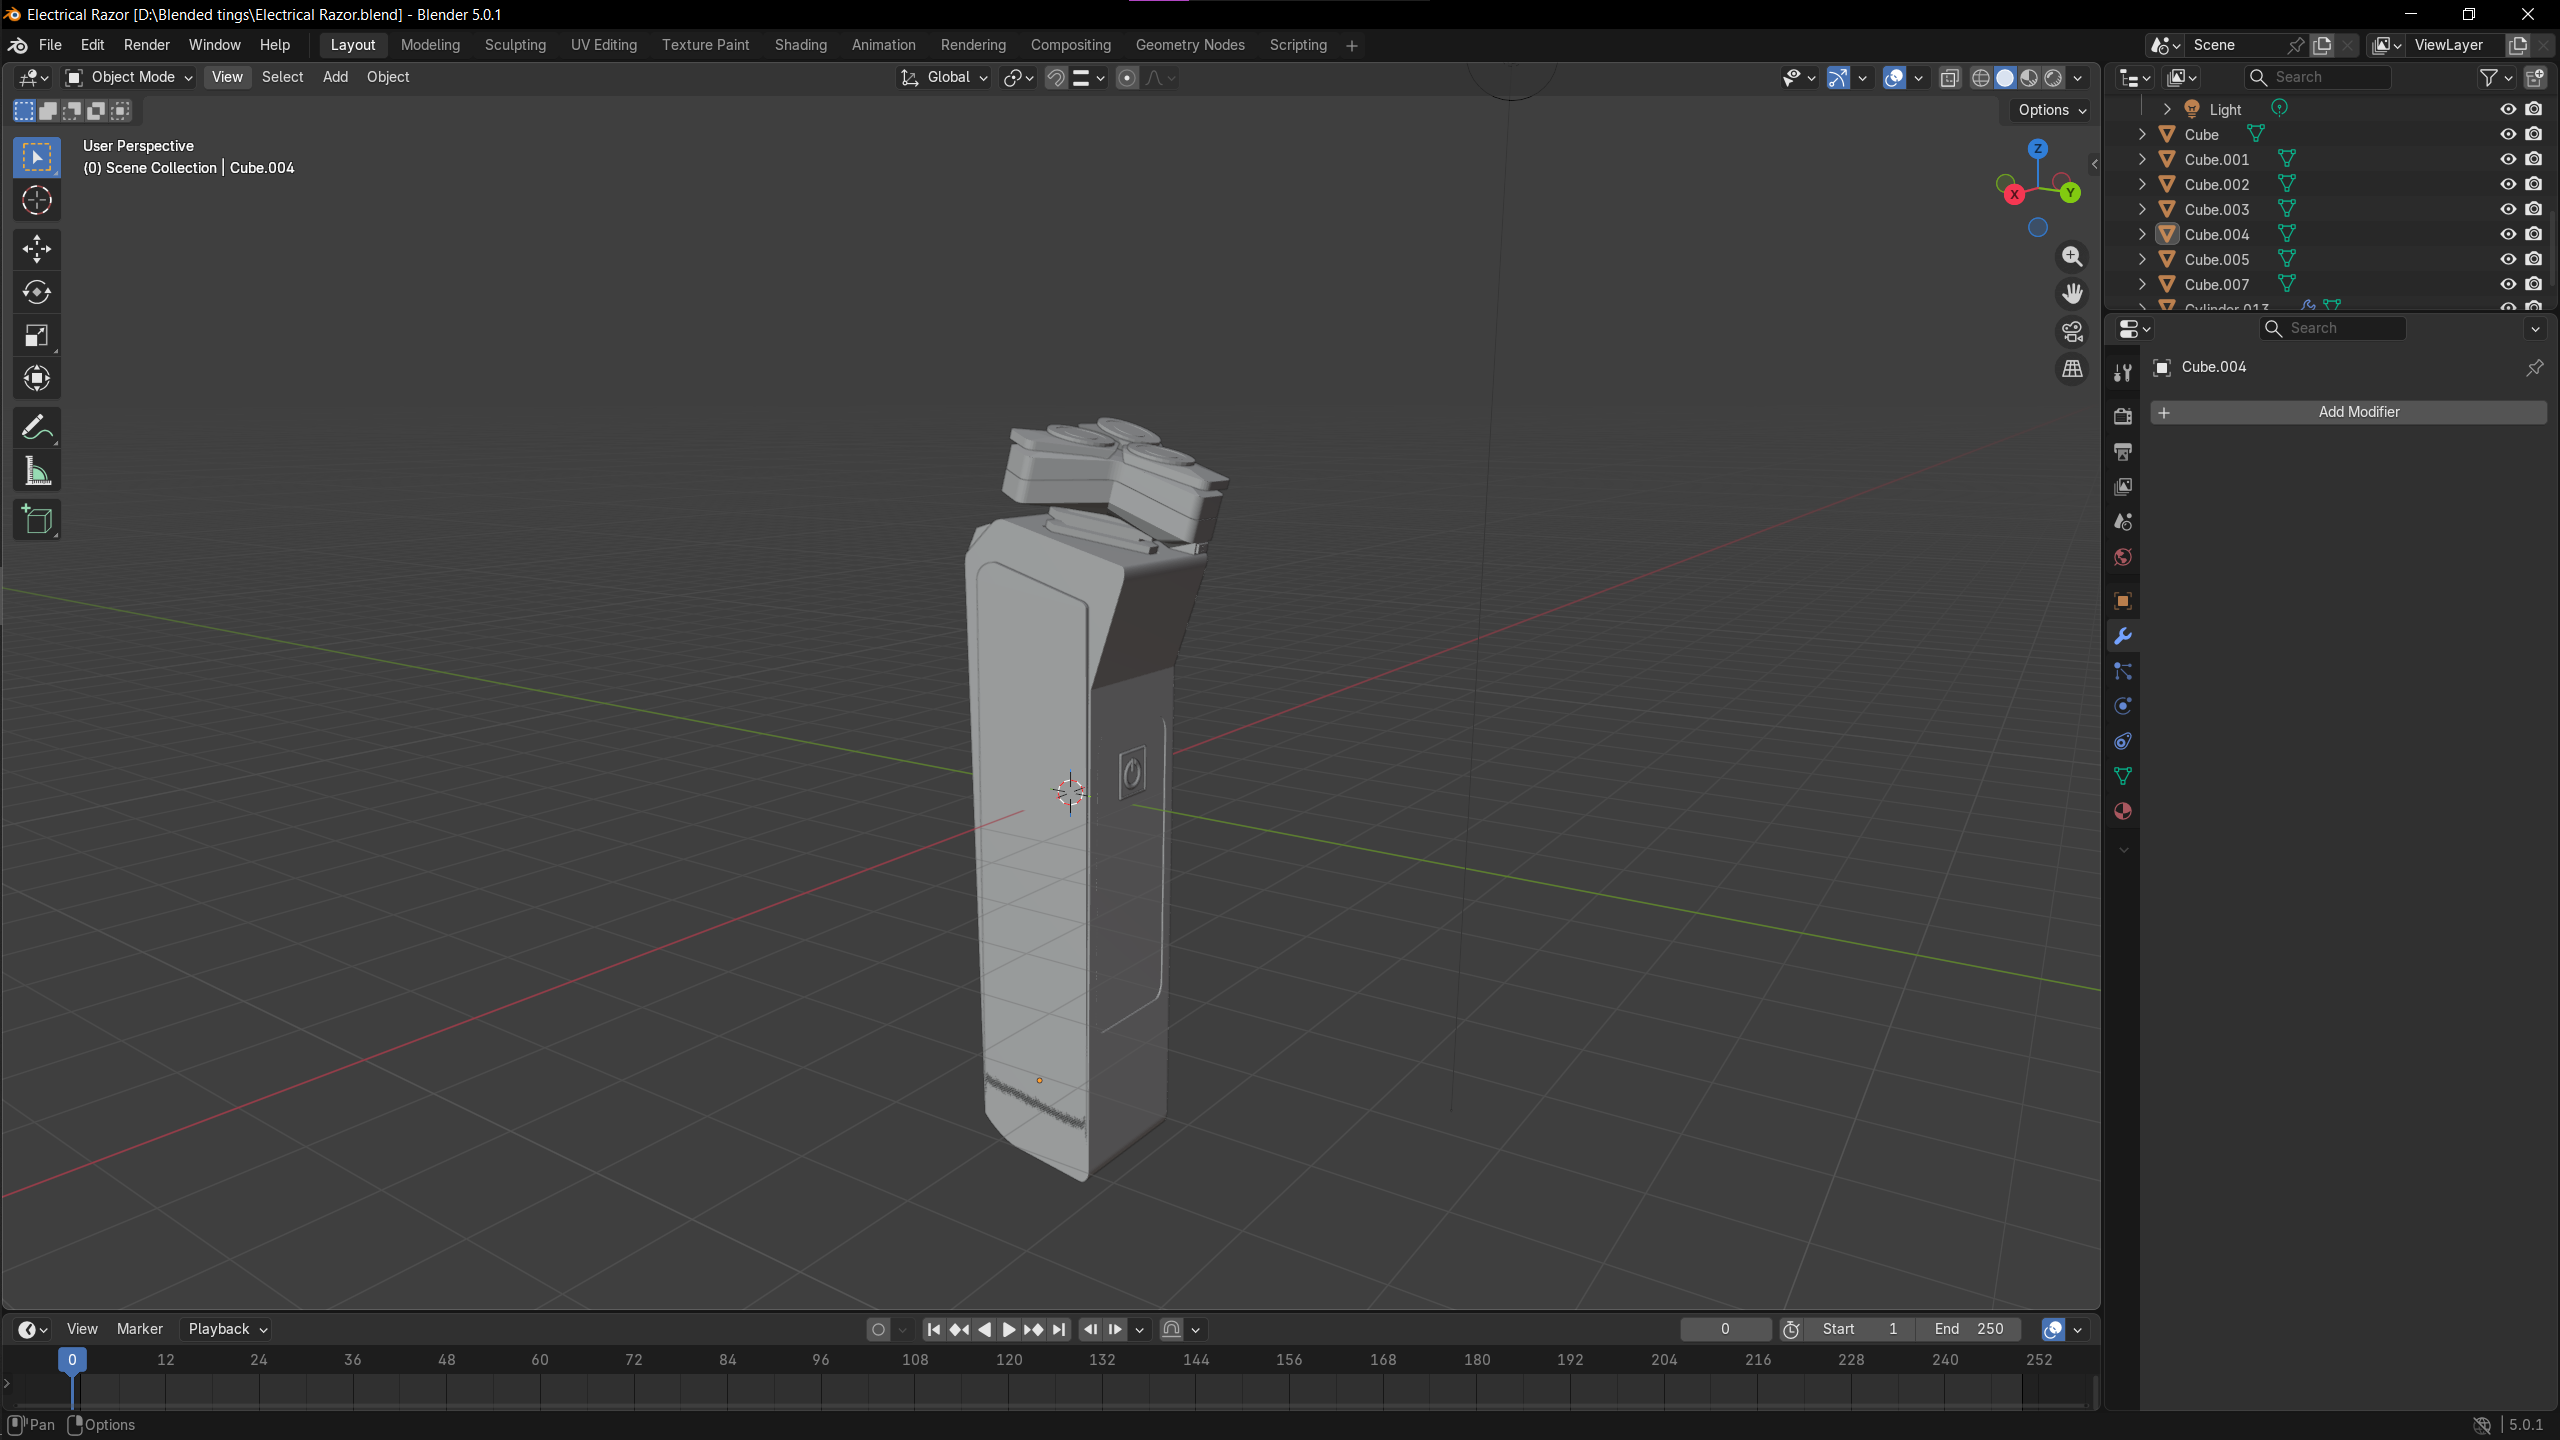
Task: Open the Render menu
Action: click(146, 45)
